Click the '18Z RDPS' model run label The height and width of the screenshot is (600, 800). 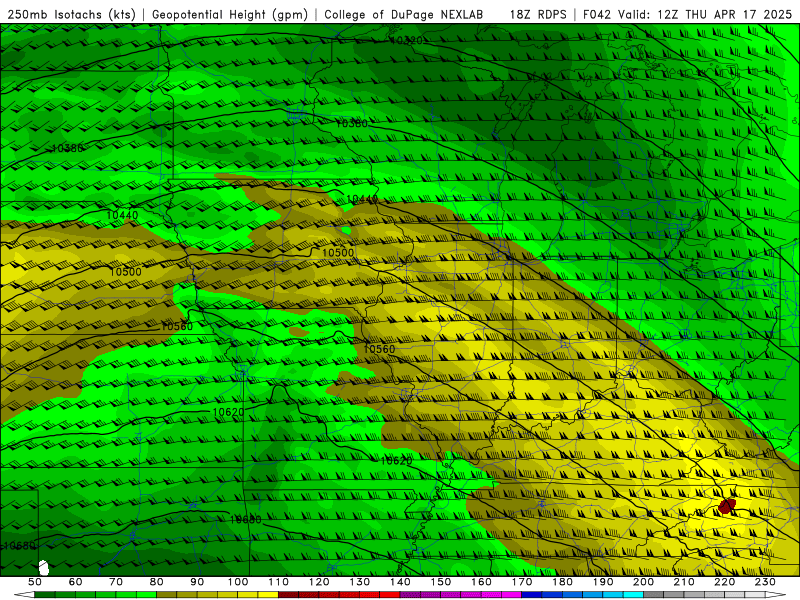538,15
